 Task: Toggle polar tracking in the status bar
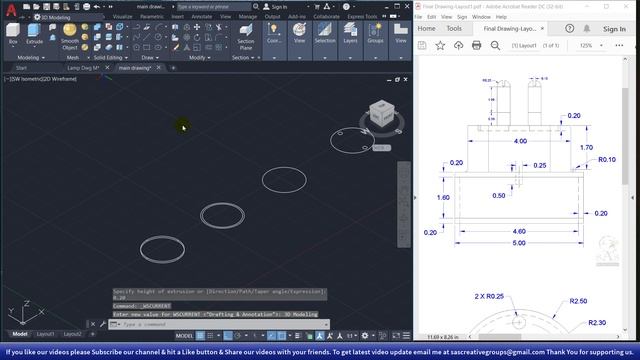tap(238, 336)
